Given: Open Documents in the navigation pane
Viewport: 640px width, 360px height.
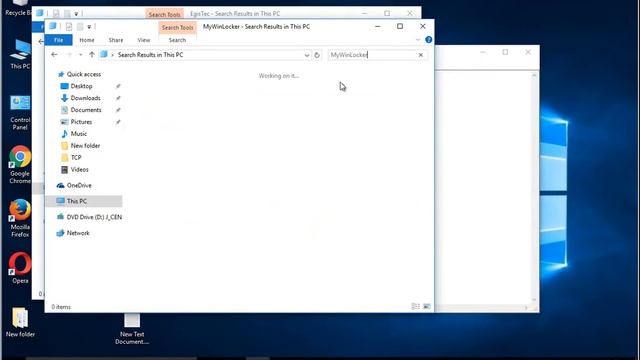Looking at the screenshot, I should click(x=86, y=110).
